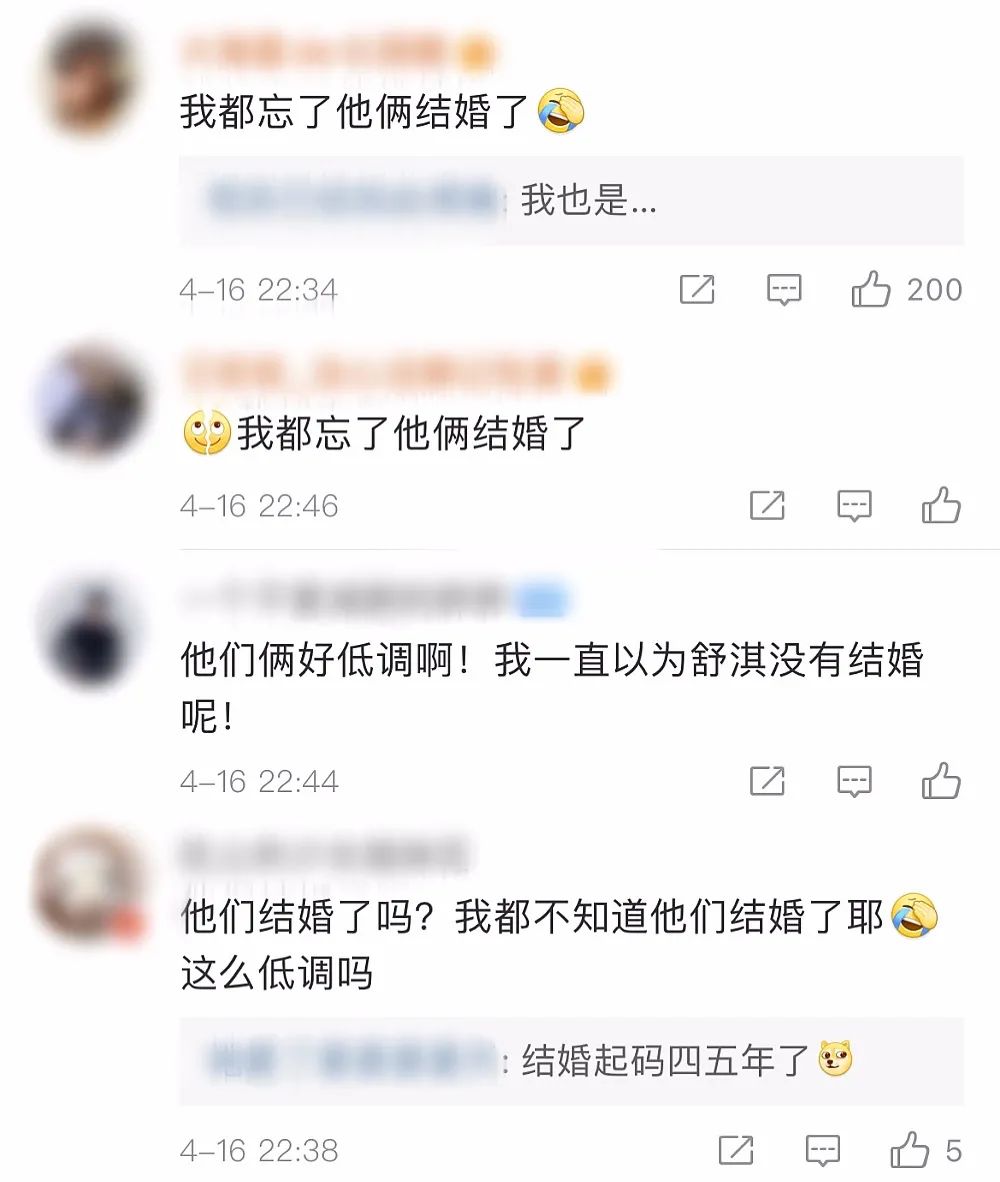Share the 22:46 comment with forward icon
This screenshot has height=1182, width=1000.
tap(767, 505)
